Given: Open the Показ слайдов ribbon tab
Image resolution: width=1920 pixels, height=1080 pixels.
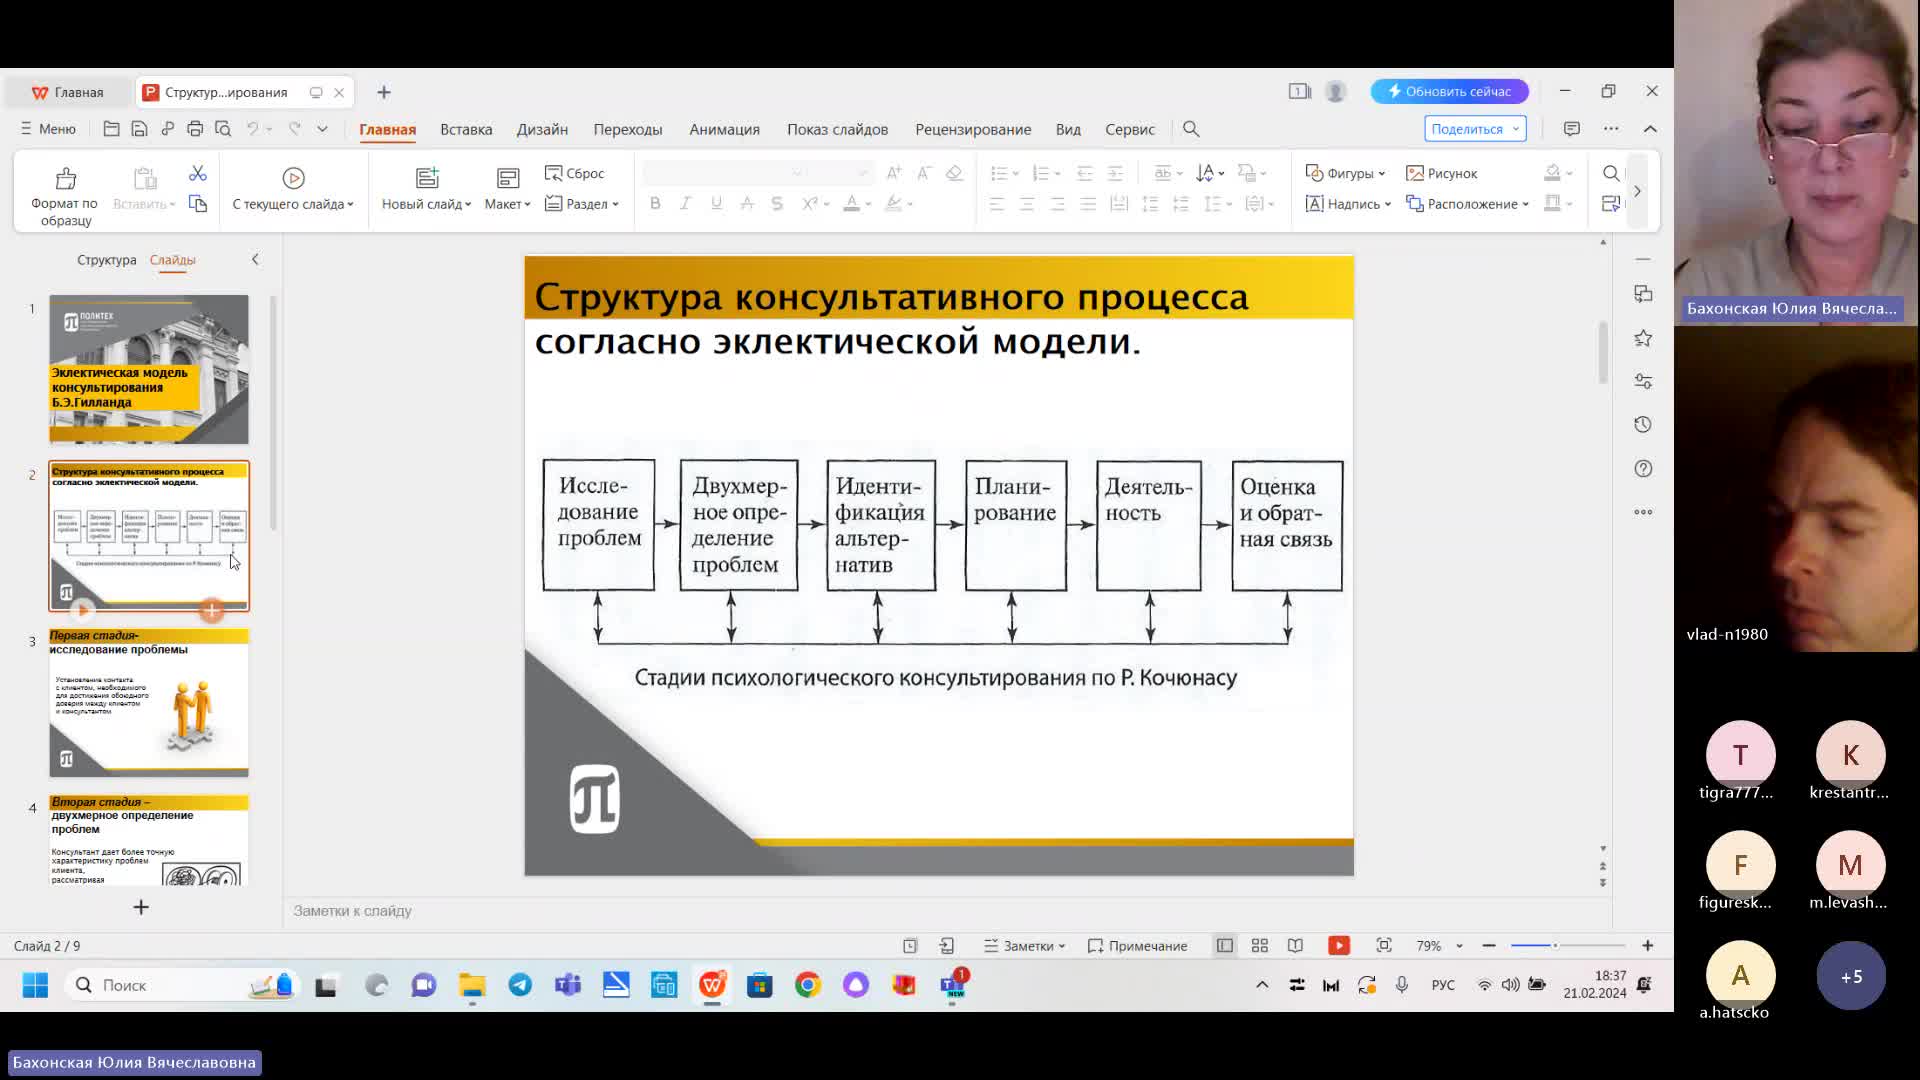Looking at the screenshot, I should pyautogui.click(x=837, y=129).
